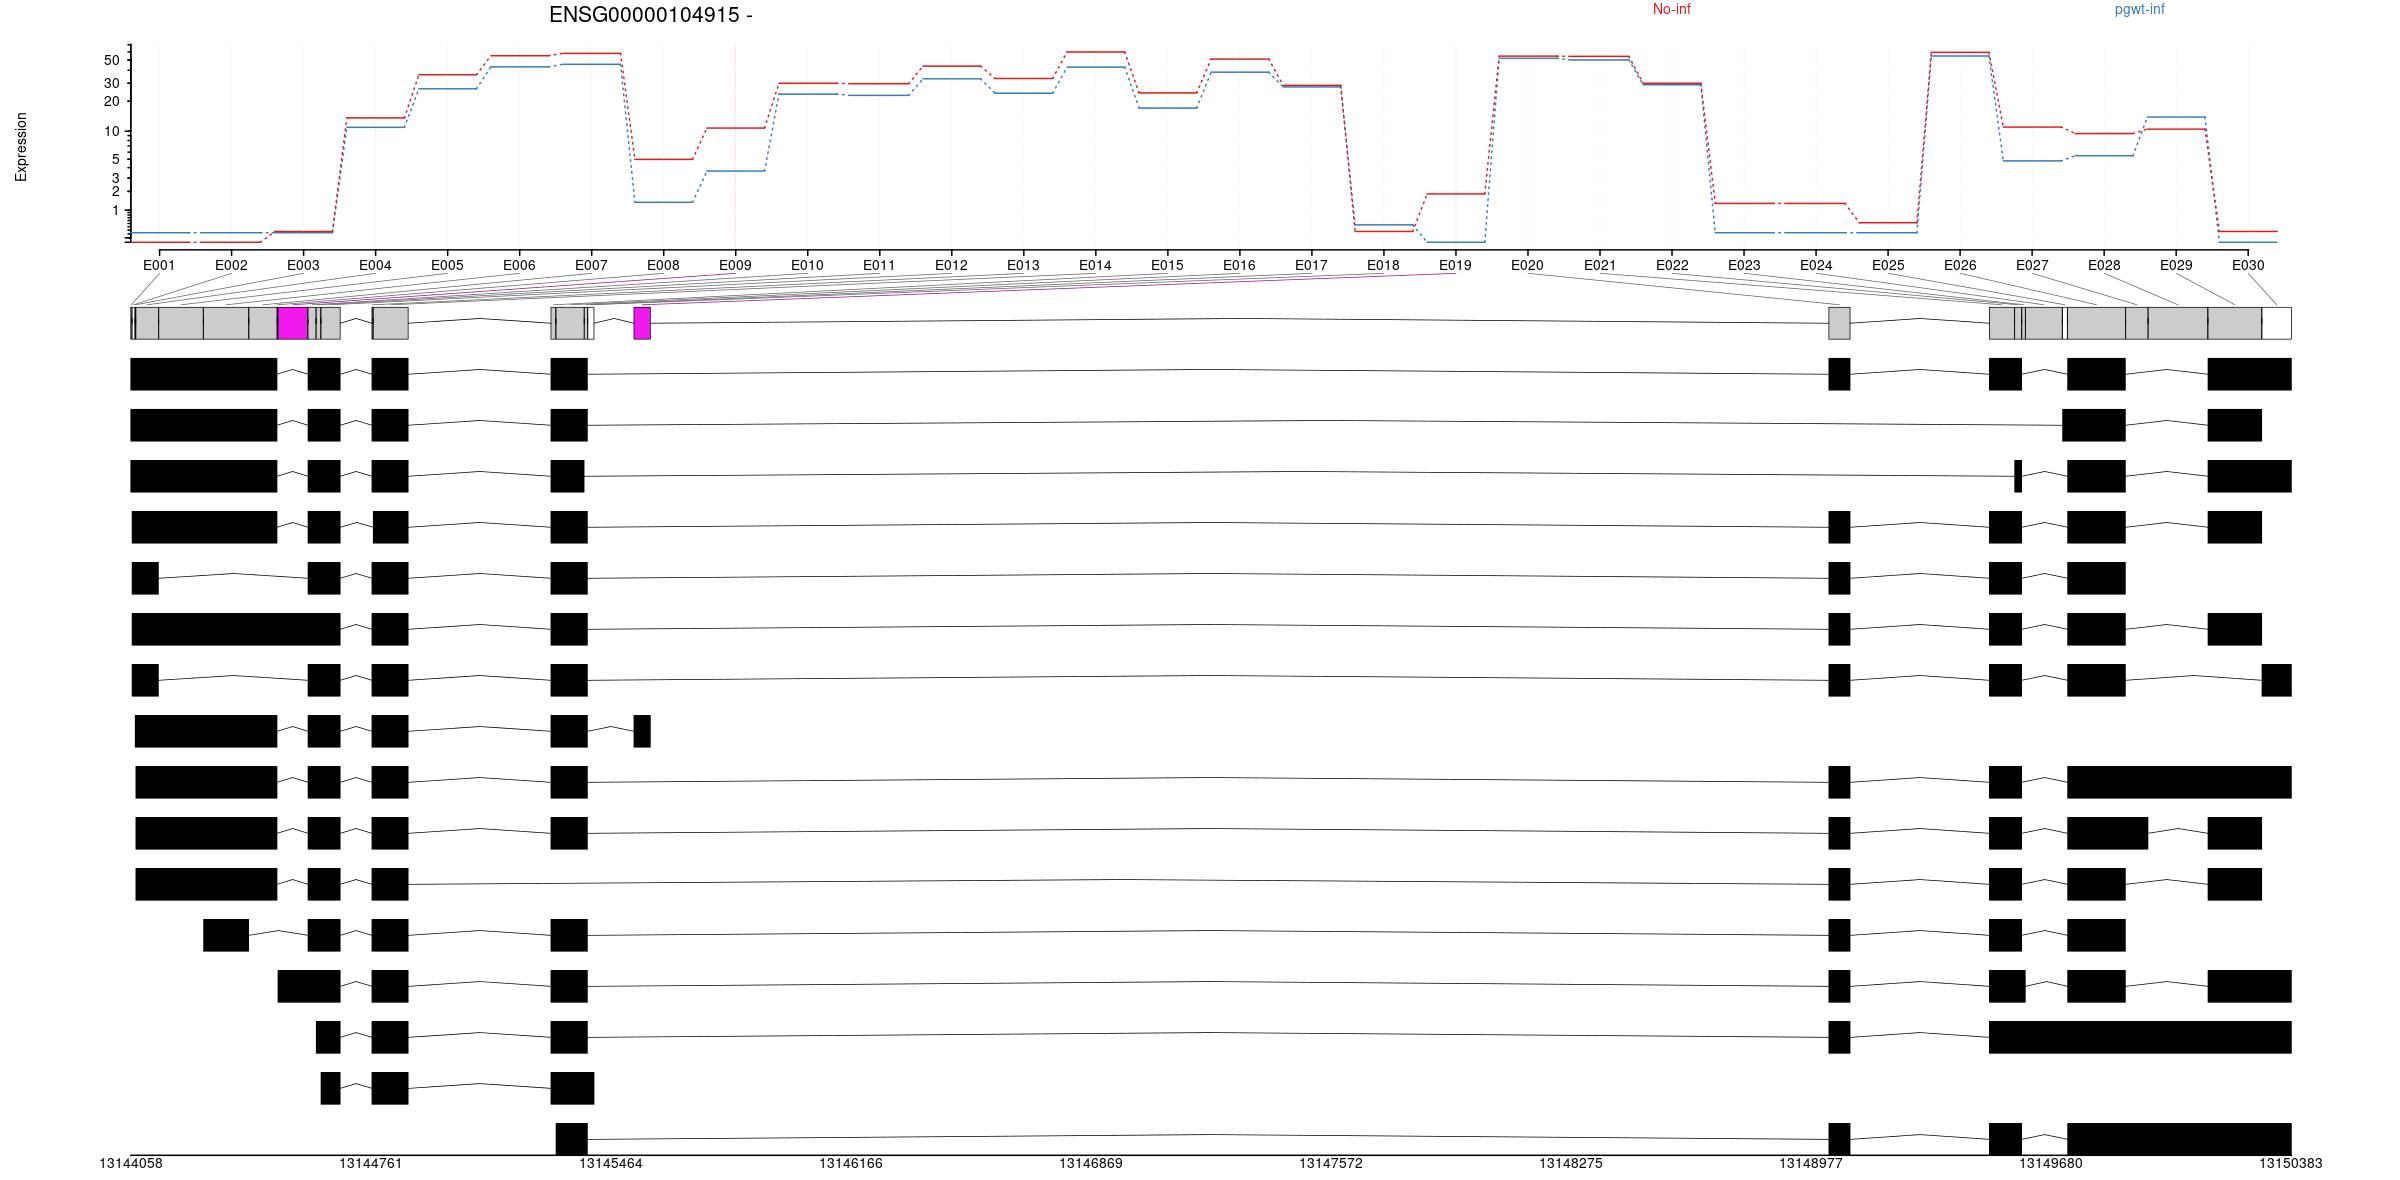Click the y-axis tick label 30

111,83
